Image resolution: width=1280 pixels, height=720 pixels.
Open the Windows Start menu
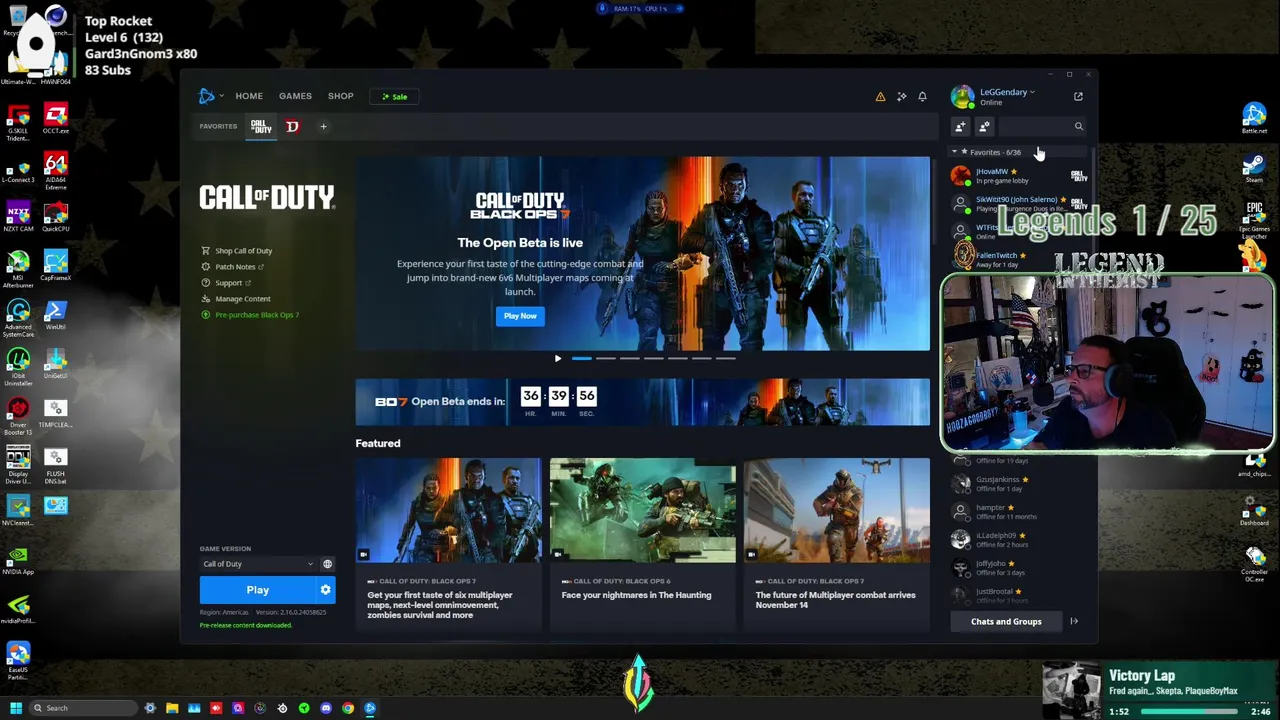click(x=16, y=708)
